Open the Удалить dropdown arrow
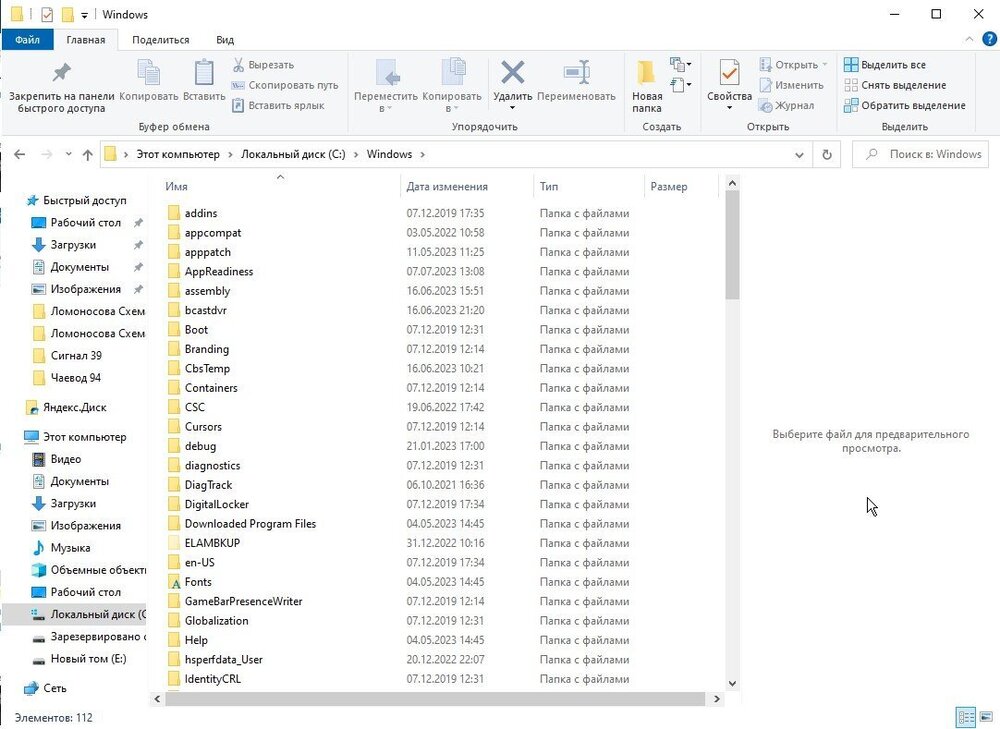This screenshot has width=1000, height=729. (512, 108)
